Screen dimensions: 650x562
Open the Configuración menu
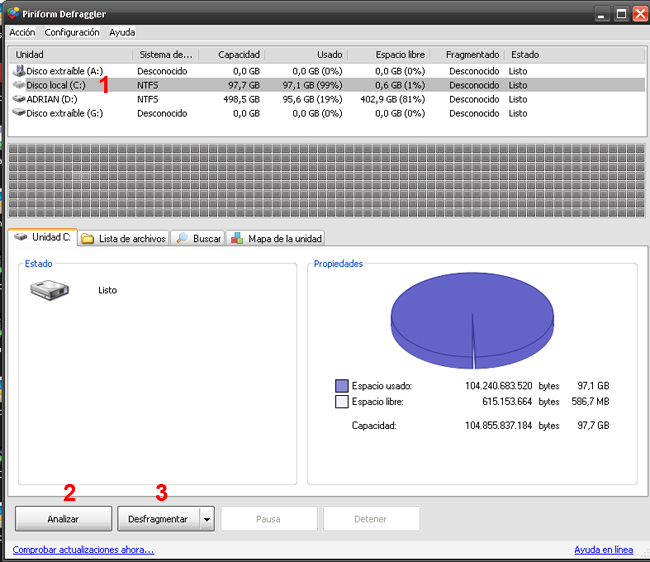[x=72, y=32]
